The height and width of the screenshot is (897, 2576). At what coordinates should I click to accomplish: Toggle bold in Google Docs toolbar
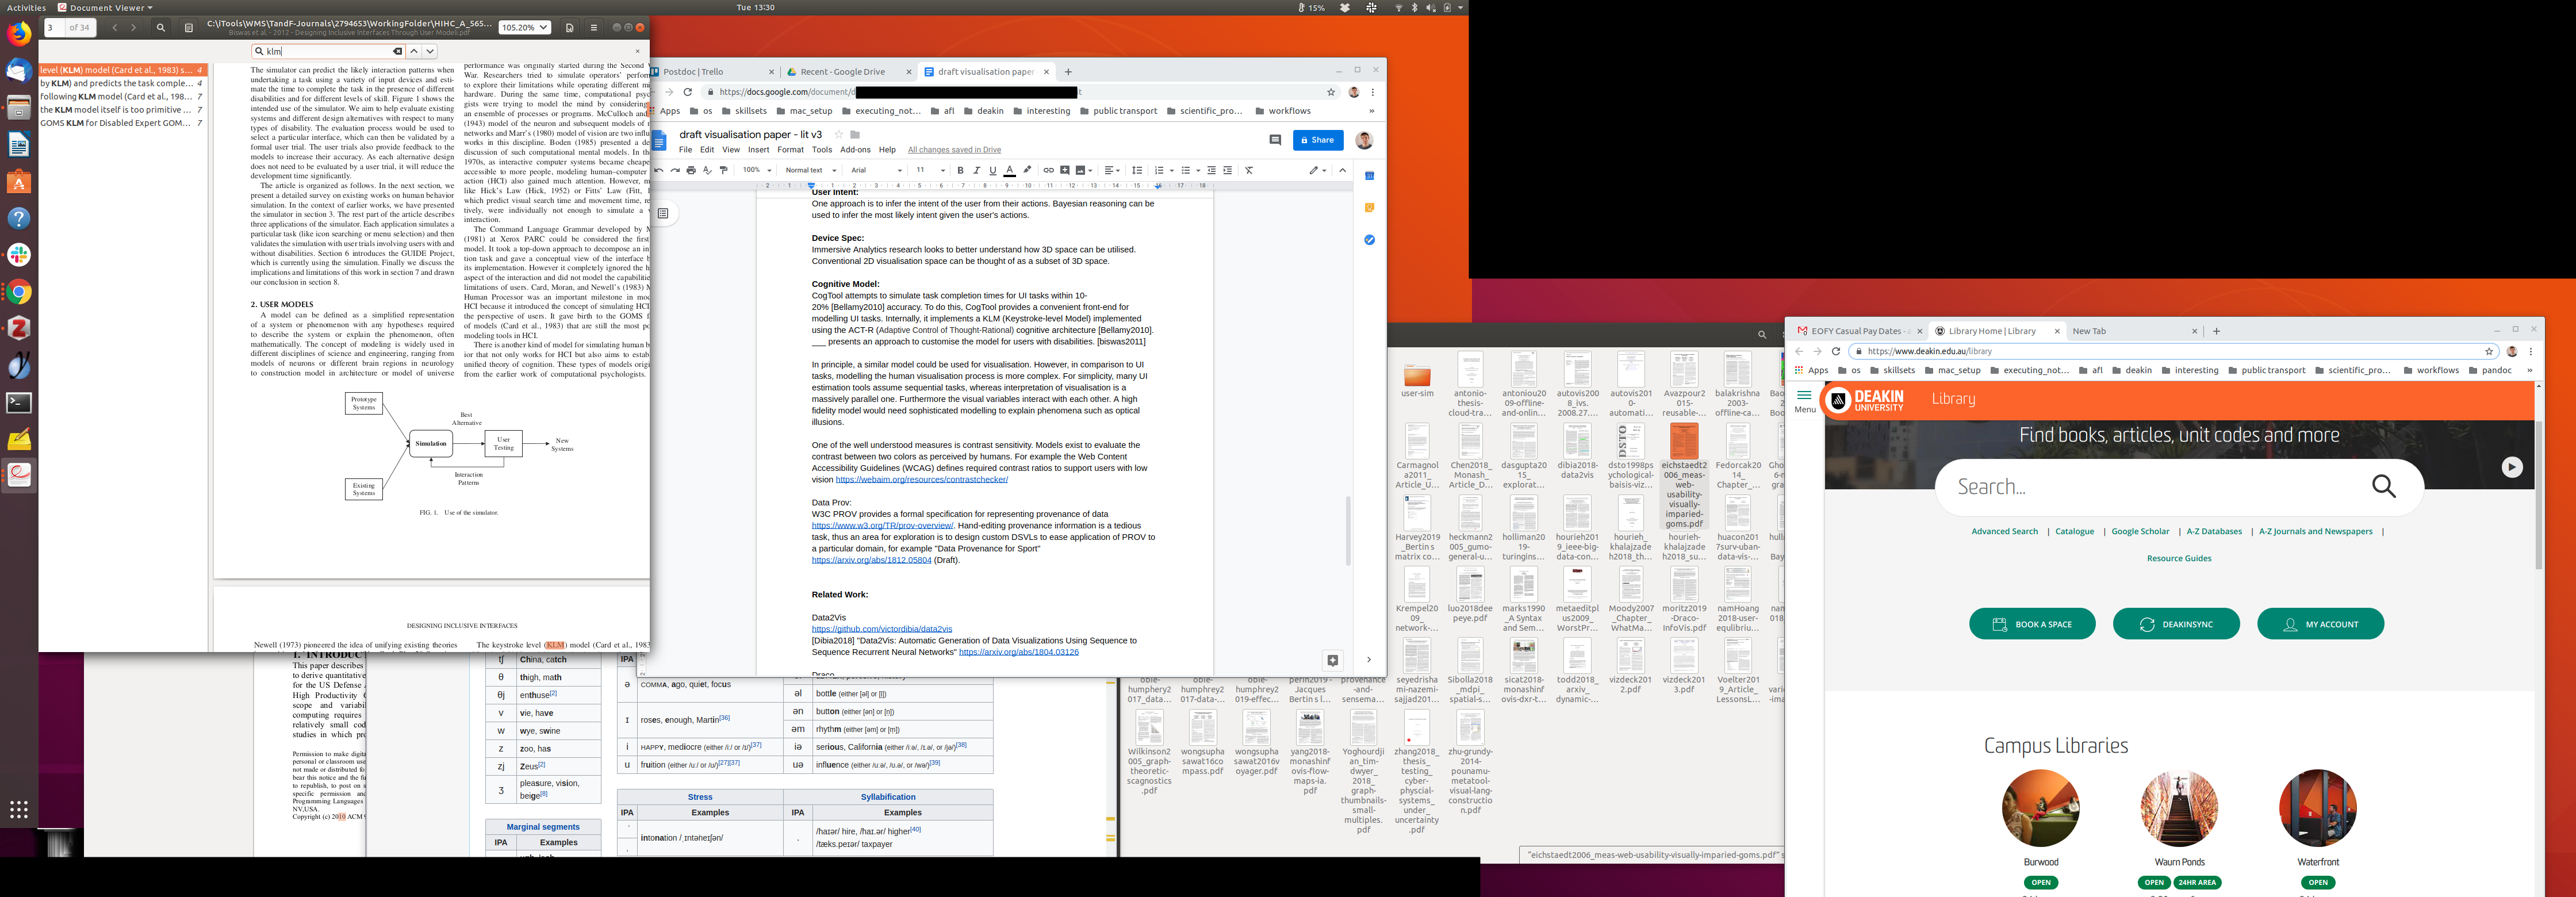(x=960, y=170)
